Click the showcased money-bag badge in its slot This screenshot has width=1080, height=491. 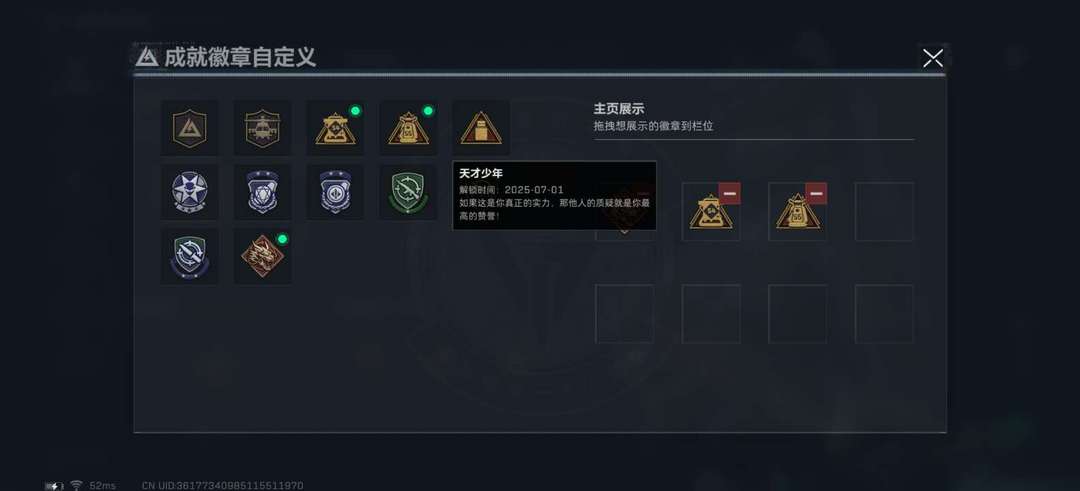798,213
